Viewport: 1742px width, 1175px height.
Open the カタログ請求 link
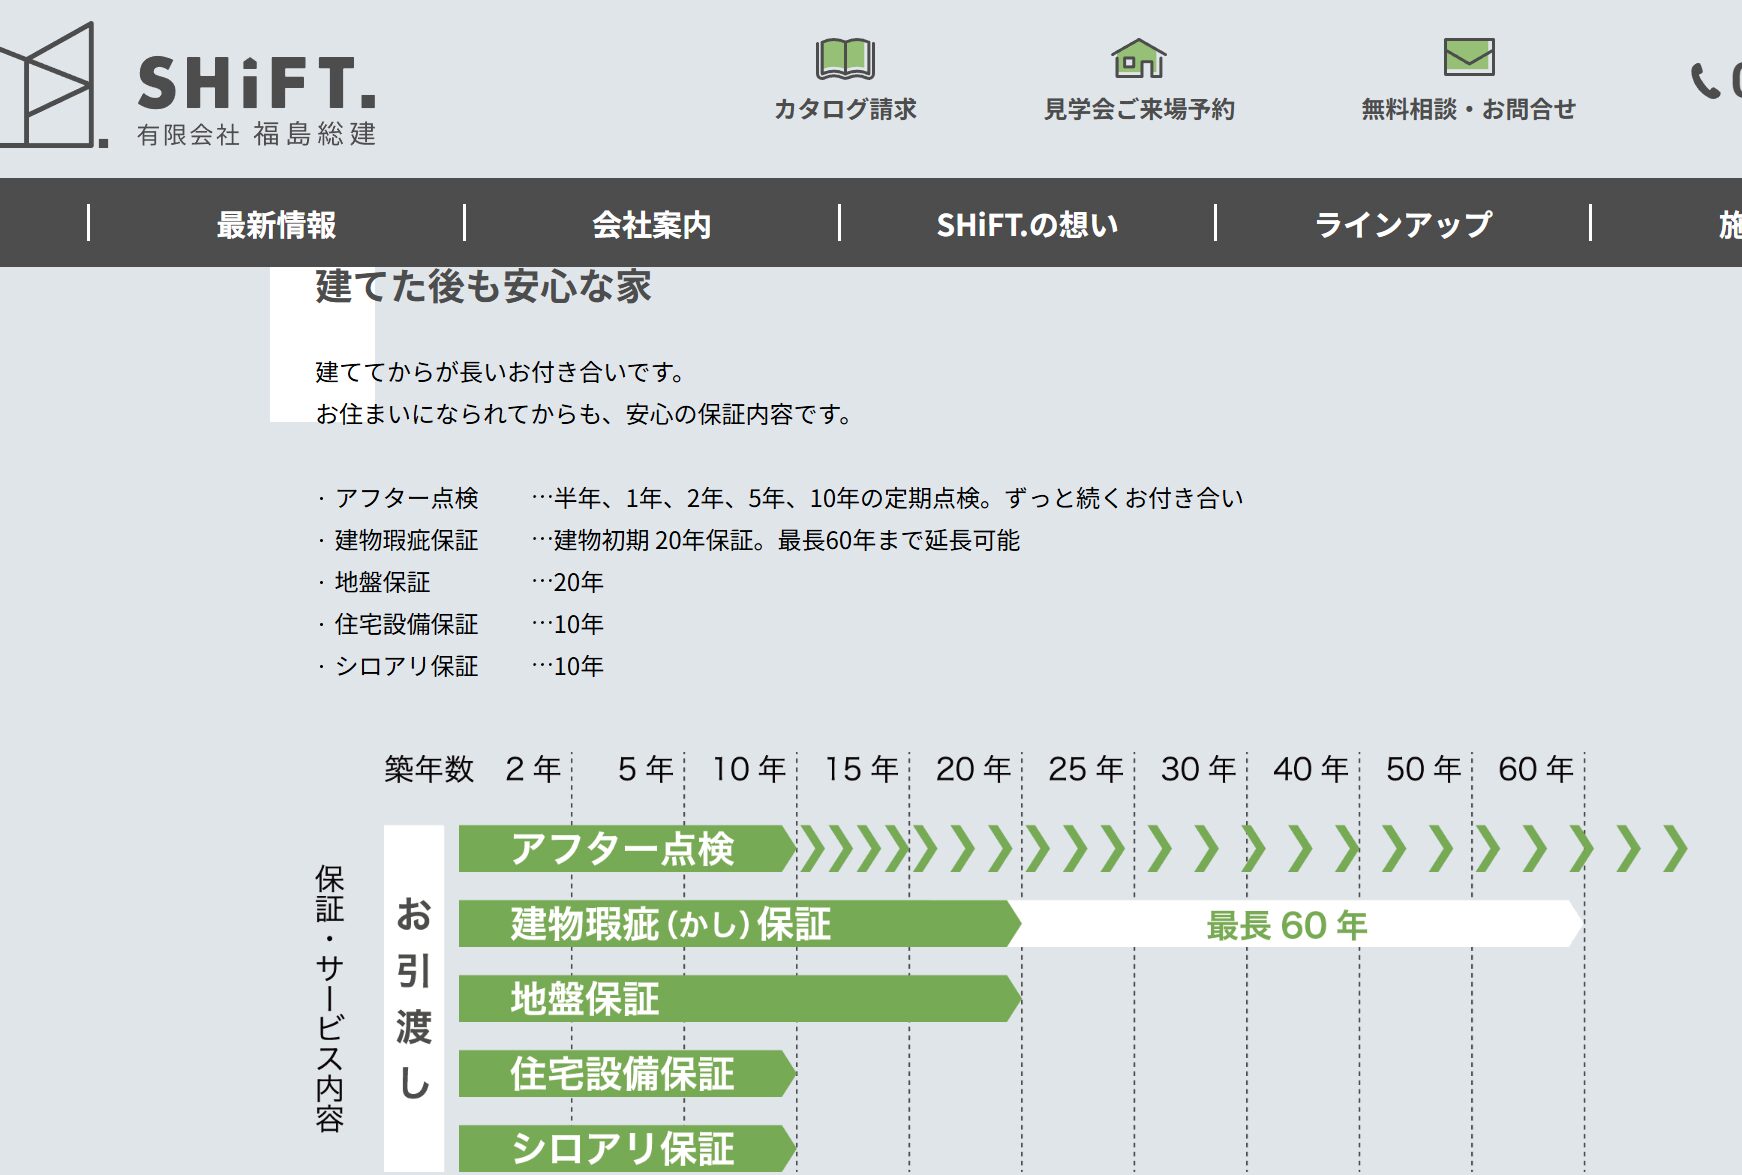coord(845,109)
